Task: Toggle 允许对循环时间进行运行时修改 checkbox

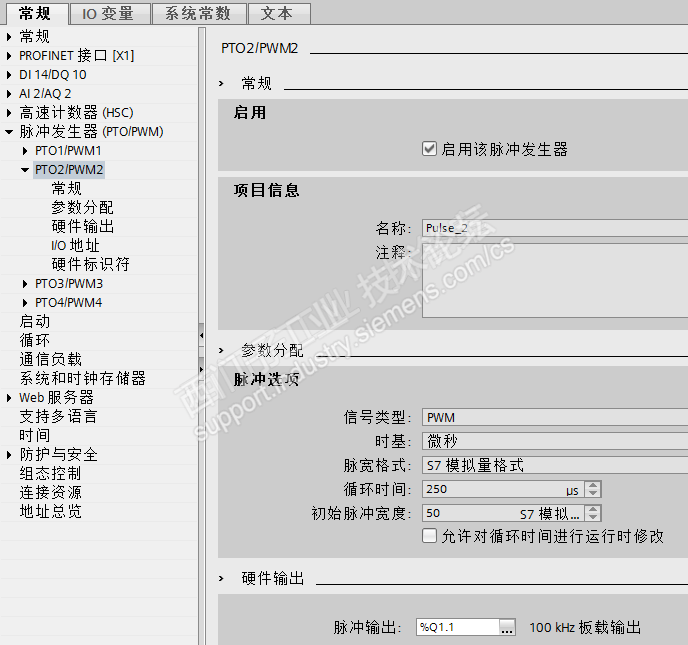Action: [429, 535]
